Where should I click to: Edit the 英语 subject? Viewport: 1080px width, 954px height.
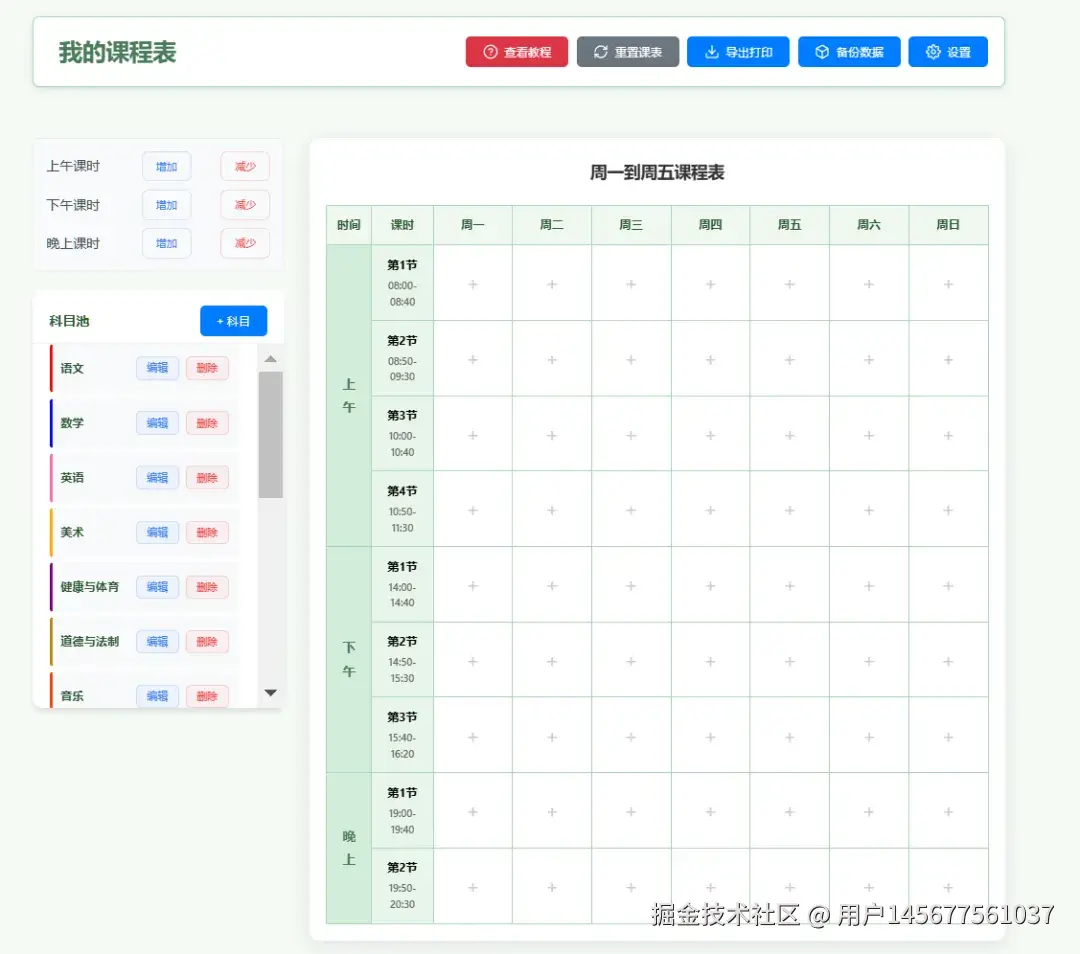pos(156,477)
